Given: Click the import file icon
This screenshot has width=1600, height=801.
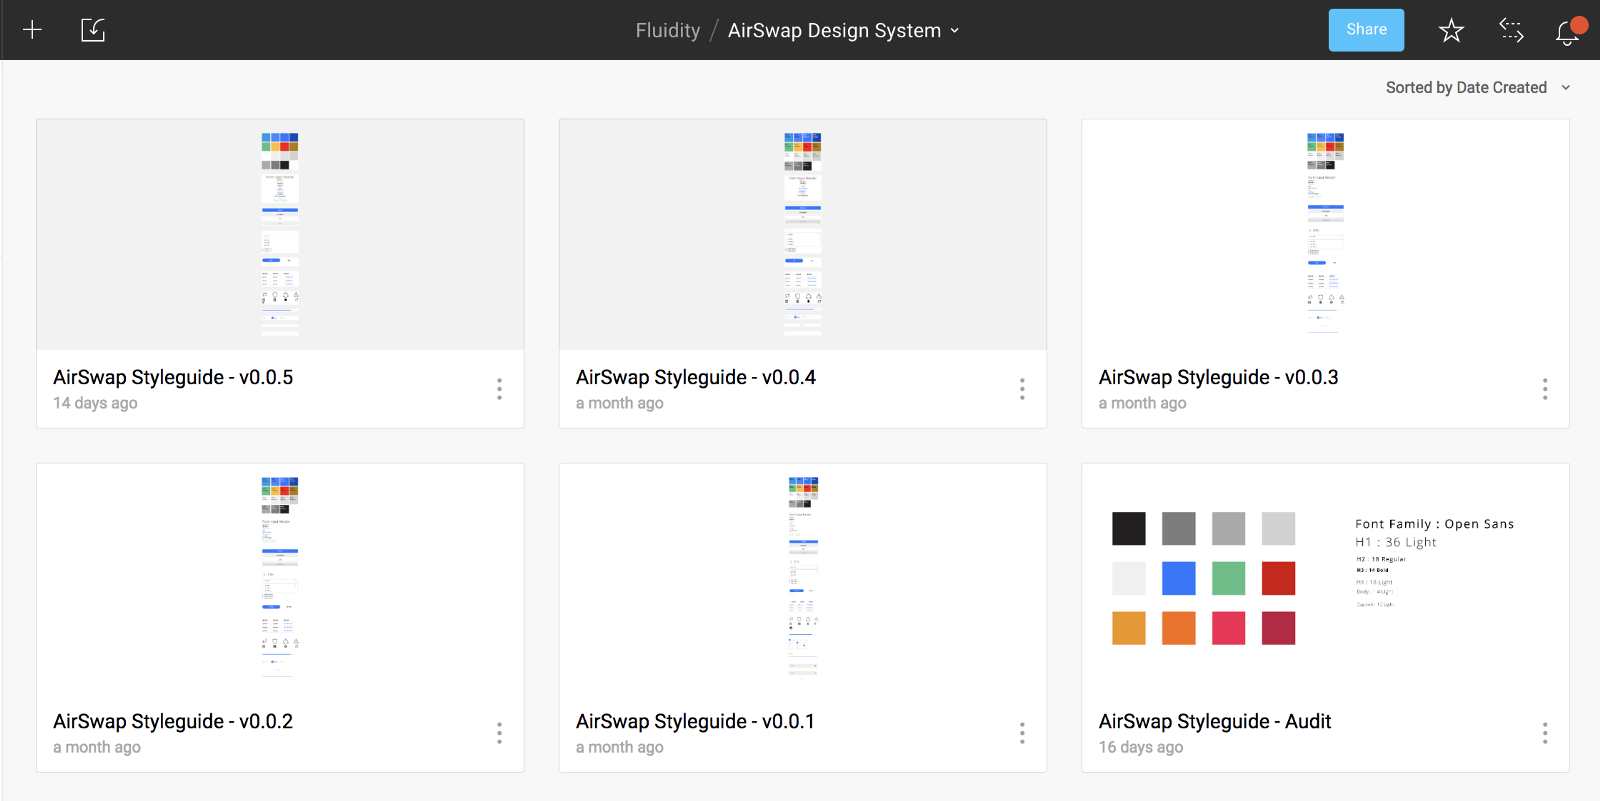Looking at the screenshot, I should [93, 30].
